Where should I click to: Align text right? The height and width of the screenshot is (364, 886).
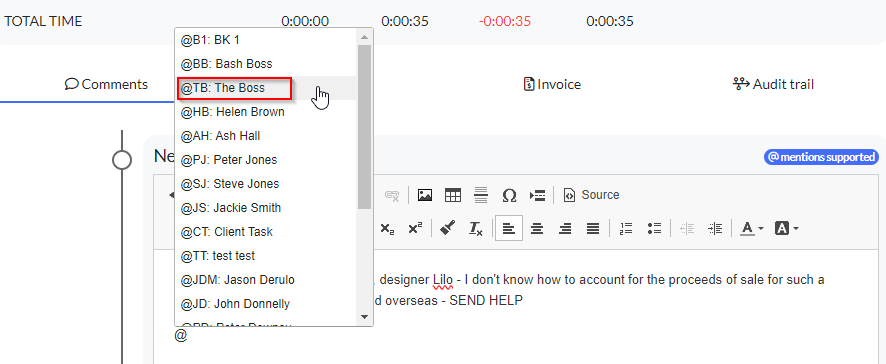point(564,229)
